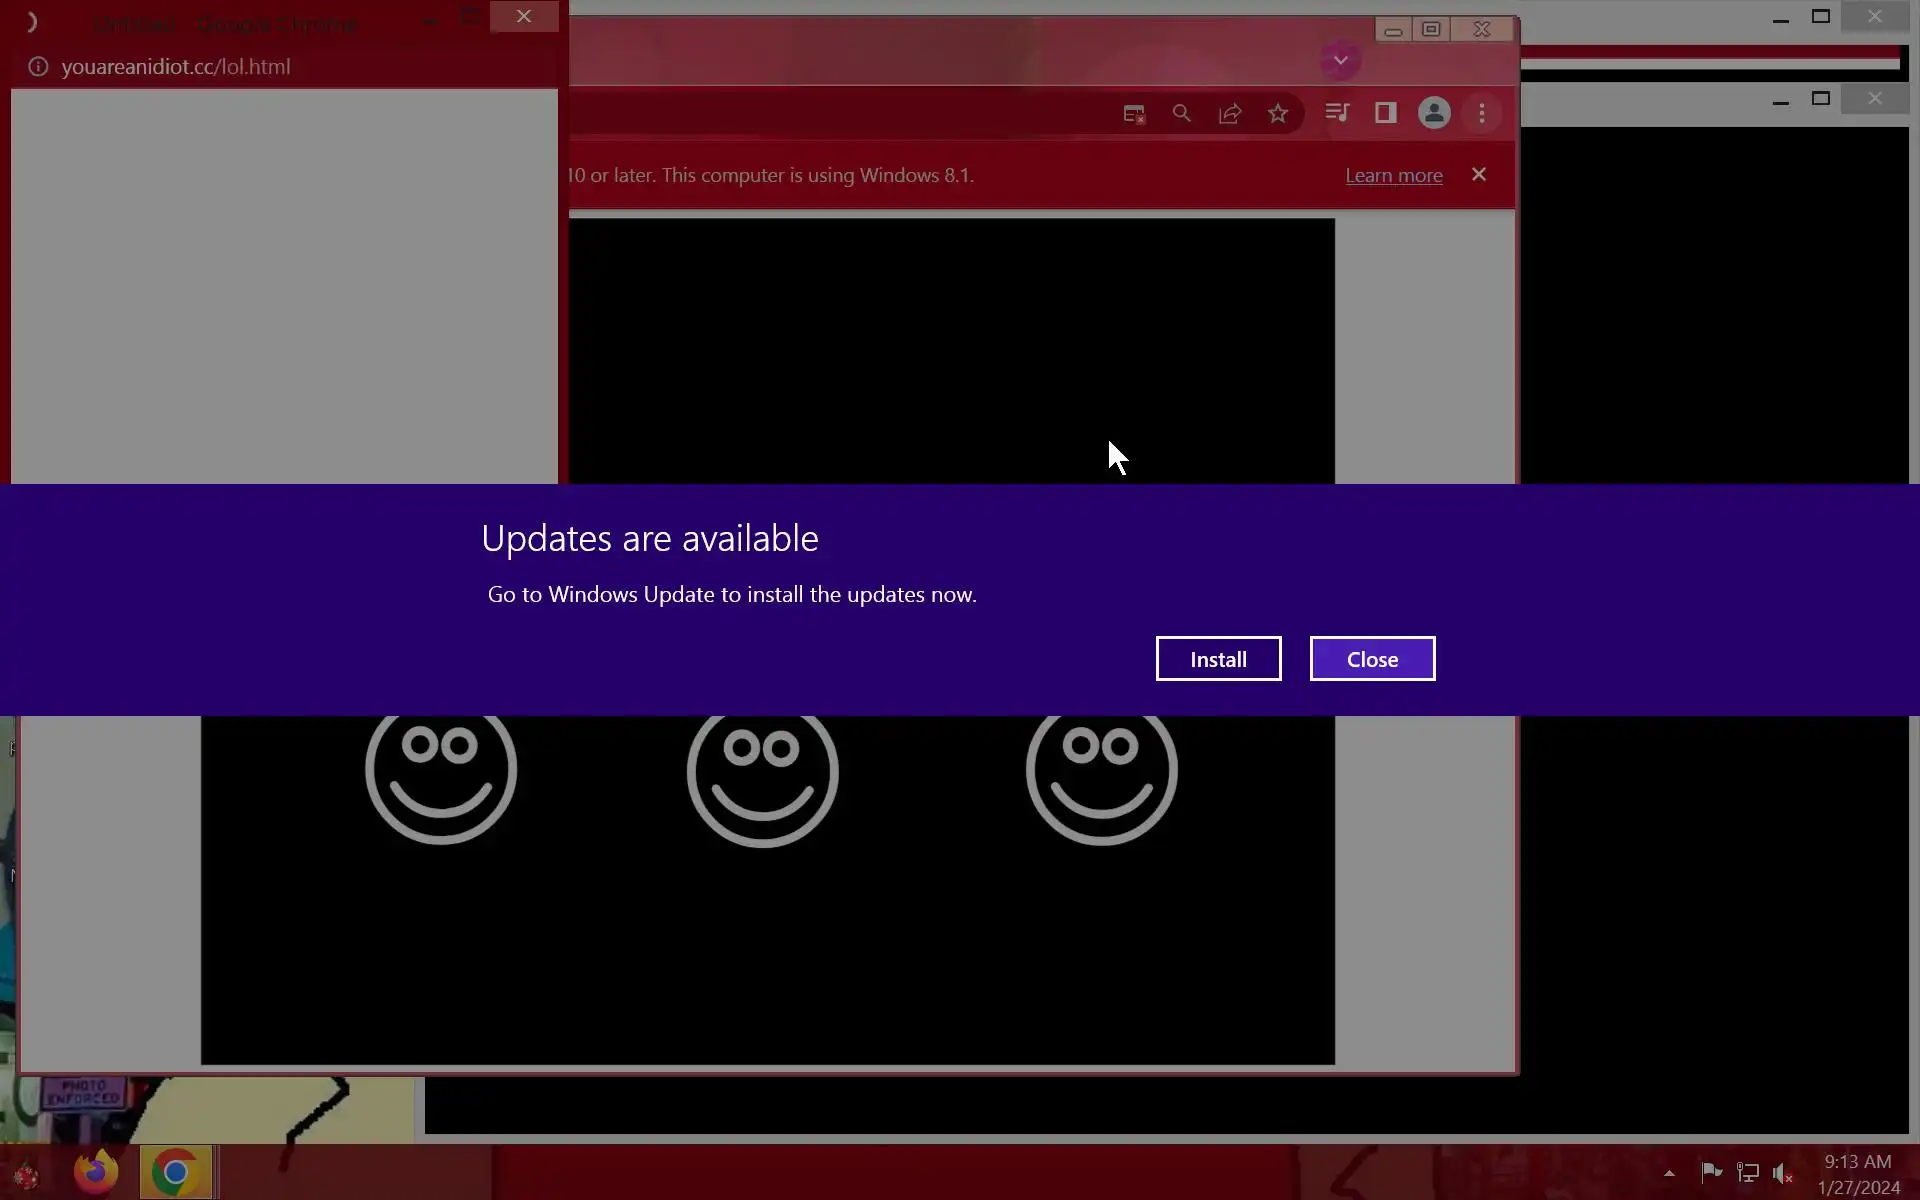The width and height of the screenshot is (1920, 1200).
Task: Toggle the Chrome side panel
Action: coord(1385,113)
